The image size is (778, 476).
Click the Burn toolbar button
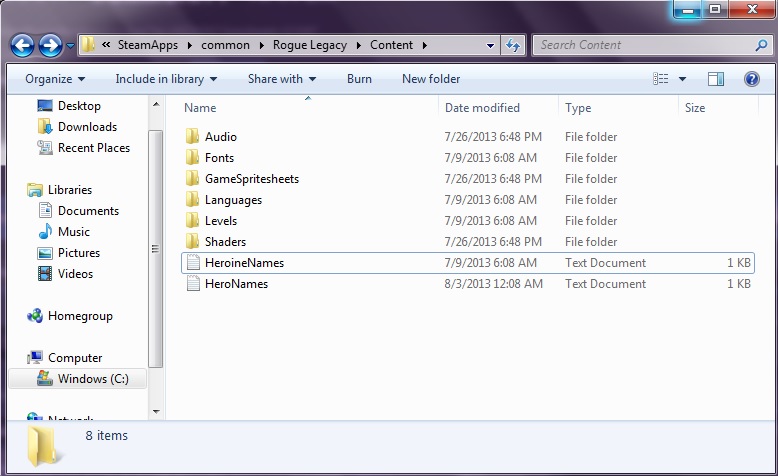359,79
